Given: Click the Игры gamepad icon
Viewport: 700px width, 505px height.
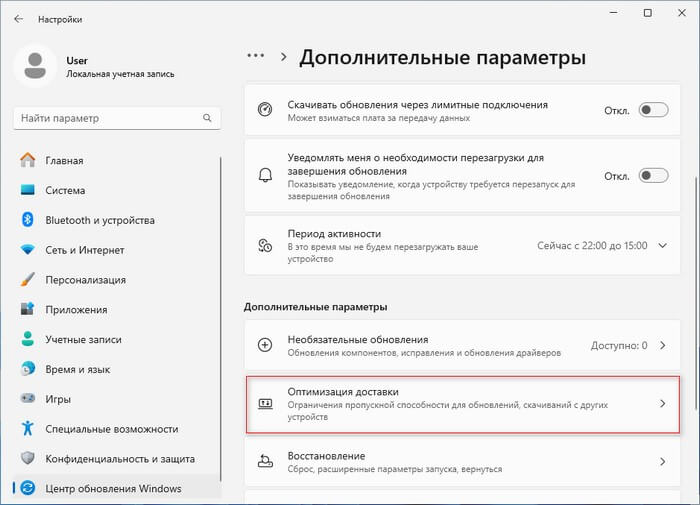Looking at the screenshot, I should tap(28, 398).
